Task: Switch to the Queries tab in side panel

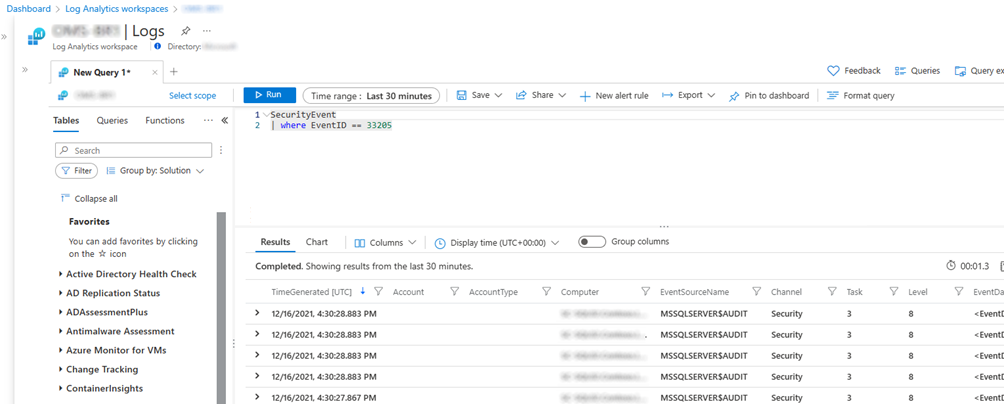Action: click(112, 120)
